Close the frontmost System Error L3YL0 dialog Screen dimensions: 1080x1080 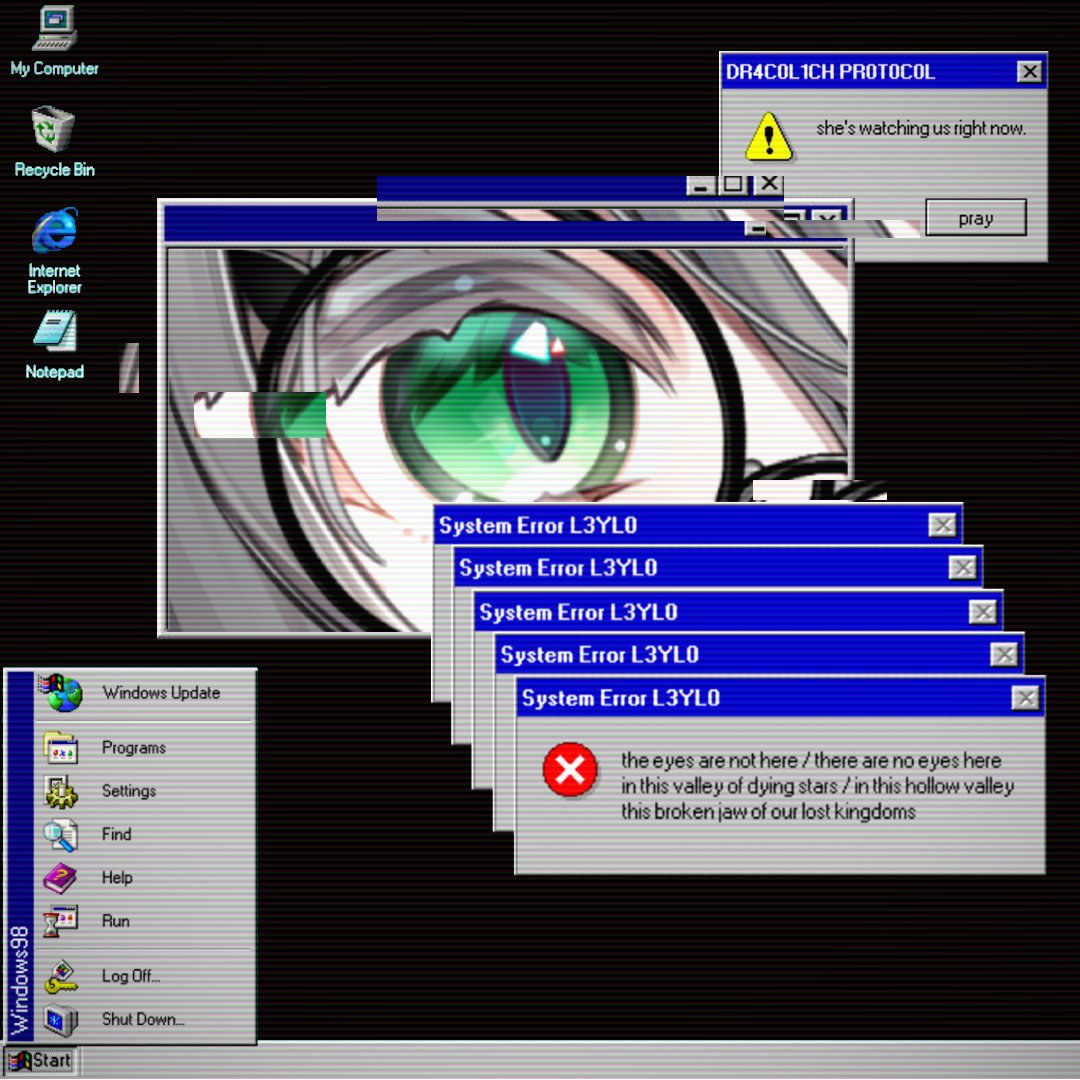[1025, 698]
